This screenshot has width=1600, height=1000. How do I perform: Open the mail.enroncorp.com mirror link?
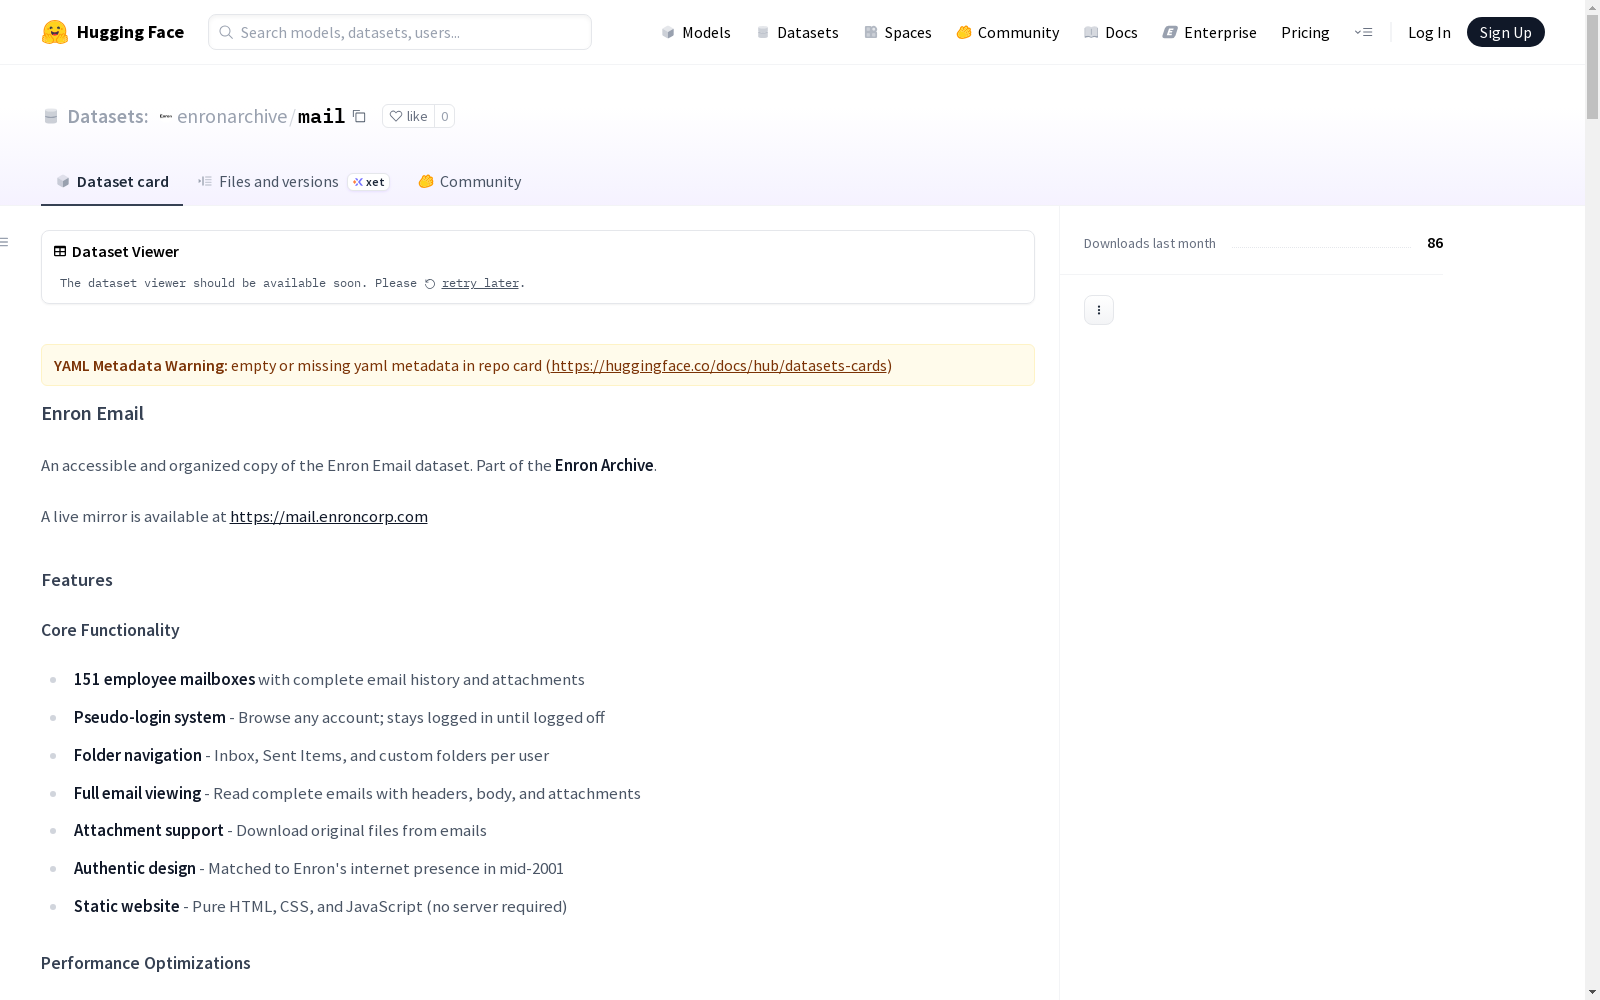pyautogui.click(x=329, y=516)
